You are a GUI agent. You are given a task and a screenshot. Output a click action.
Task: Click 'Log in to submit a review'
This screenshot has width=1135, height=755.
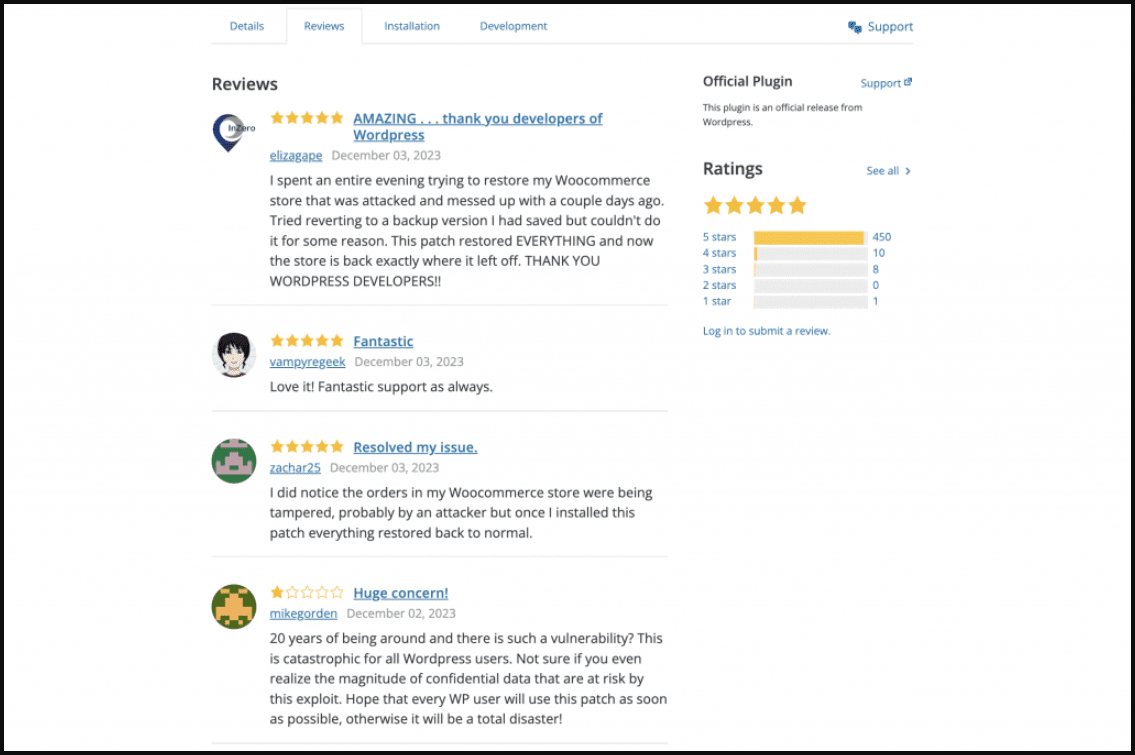766,331
